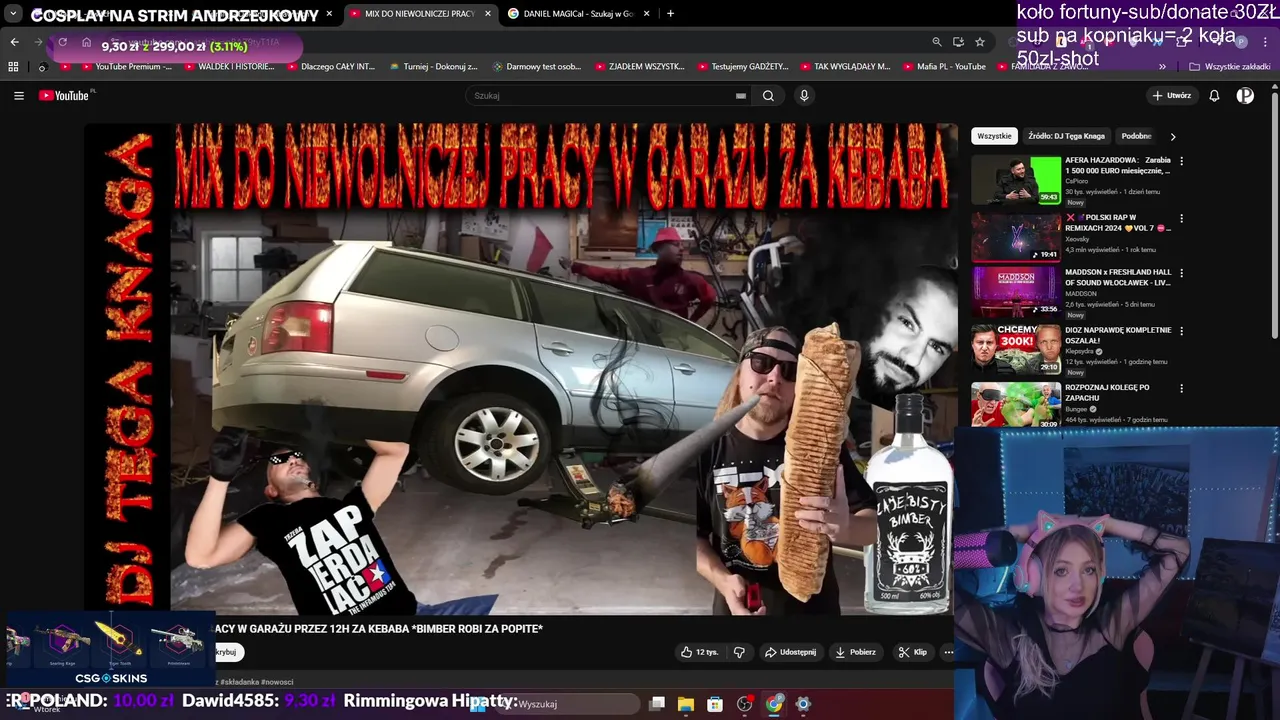The width and height of the screenshot is (1280, 720).
Task: Switch to DANIEL MAGICal Google search tab
Action: click(578, 14)
